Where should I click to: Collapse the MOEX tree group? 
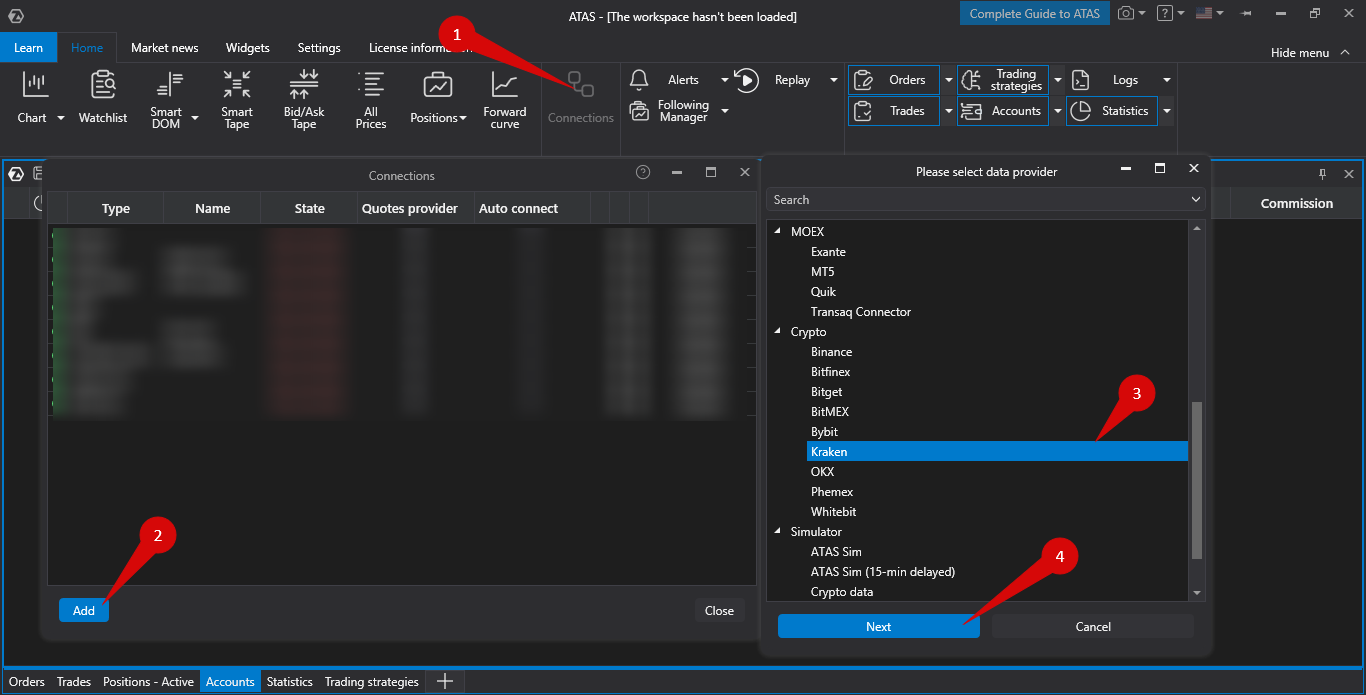[779, 232]
